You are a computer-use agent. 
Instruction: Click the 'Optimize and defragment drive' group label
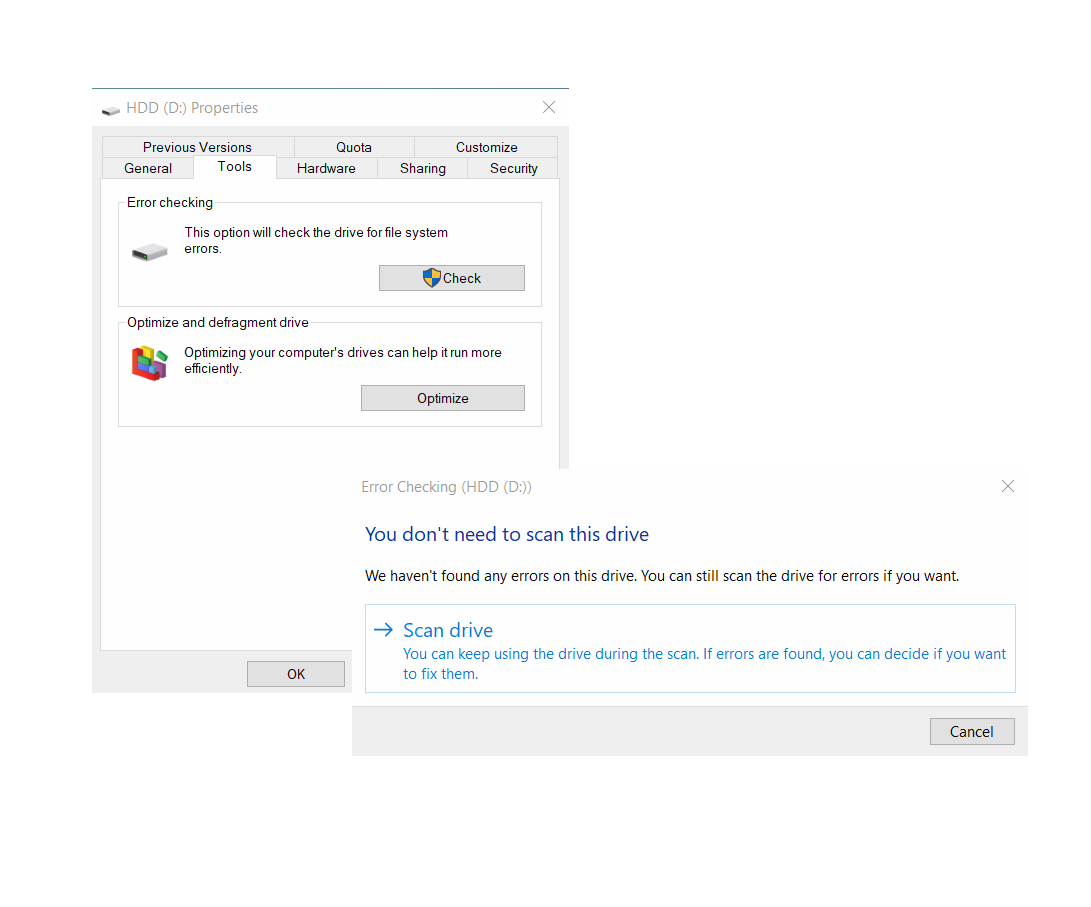218,323
